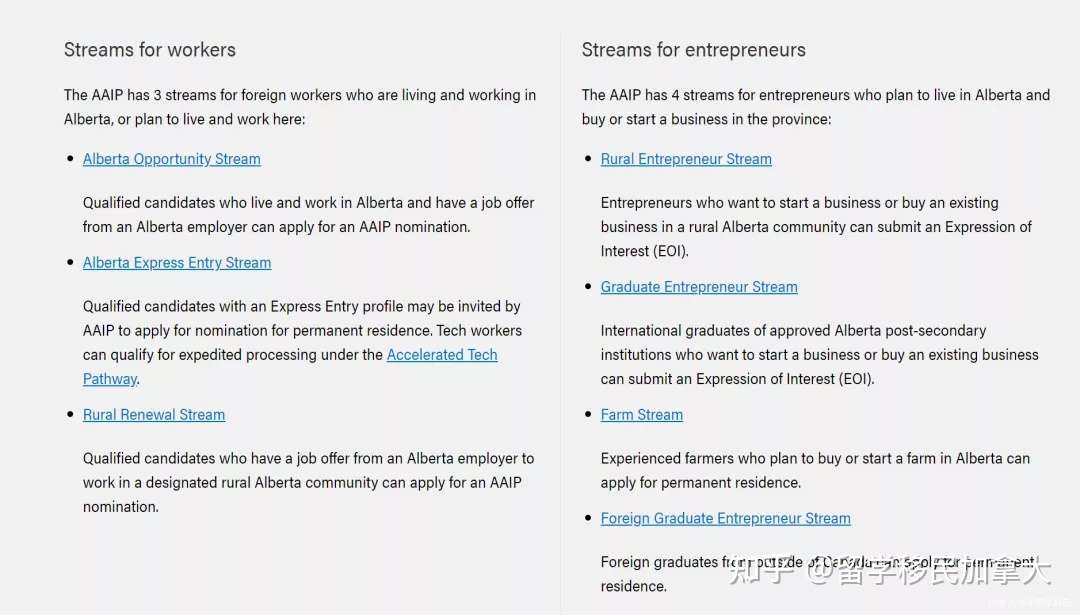
Task: Click the paragraph about AAIP's 4 entrepreneur streams
Action: point(816,107)
